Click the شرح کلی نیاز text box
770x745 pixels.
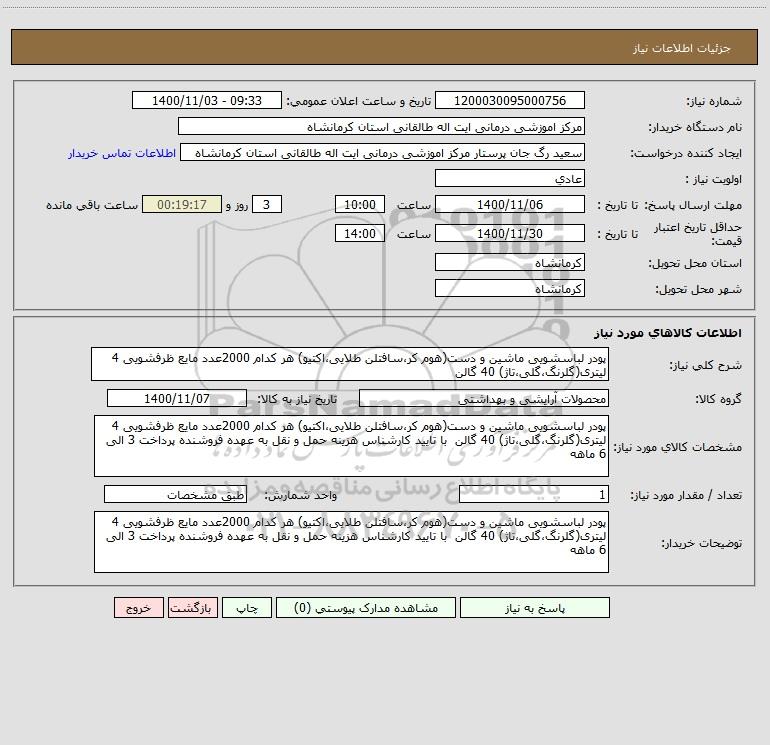point(350,364)
